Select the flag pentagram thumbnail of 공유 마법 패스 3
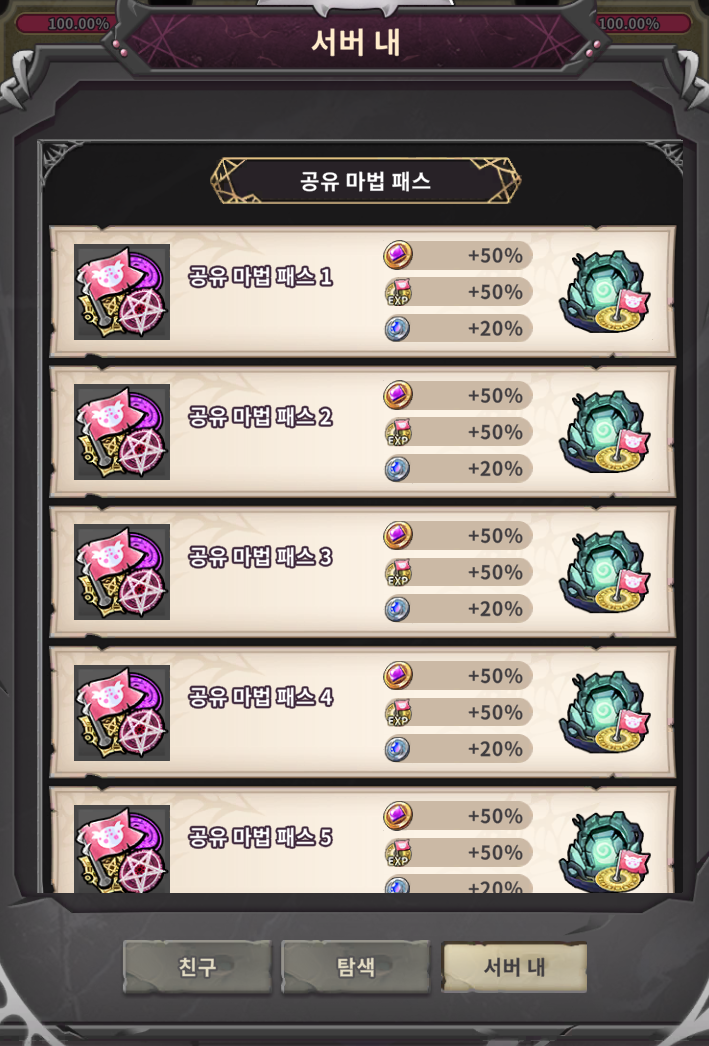The image size is (709, 1046). (122, 572)
